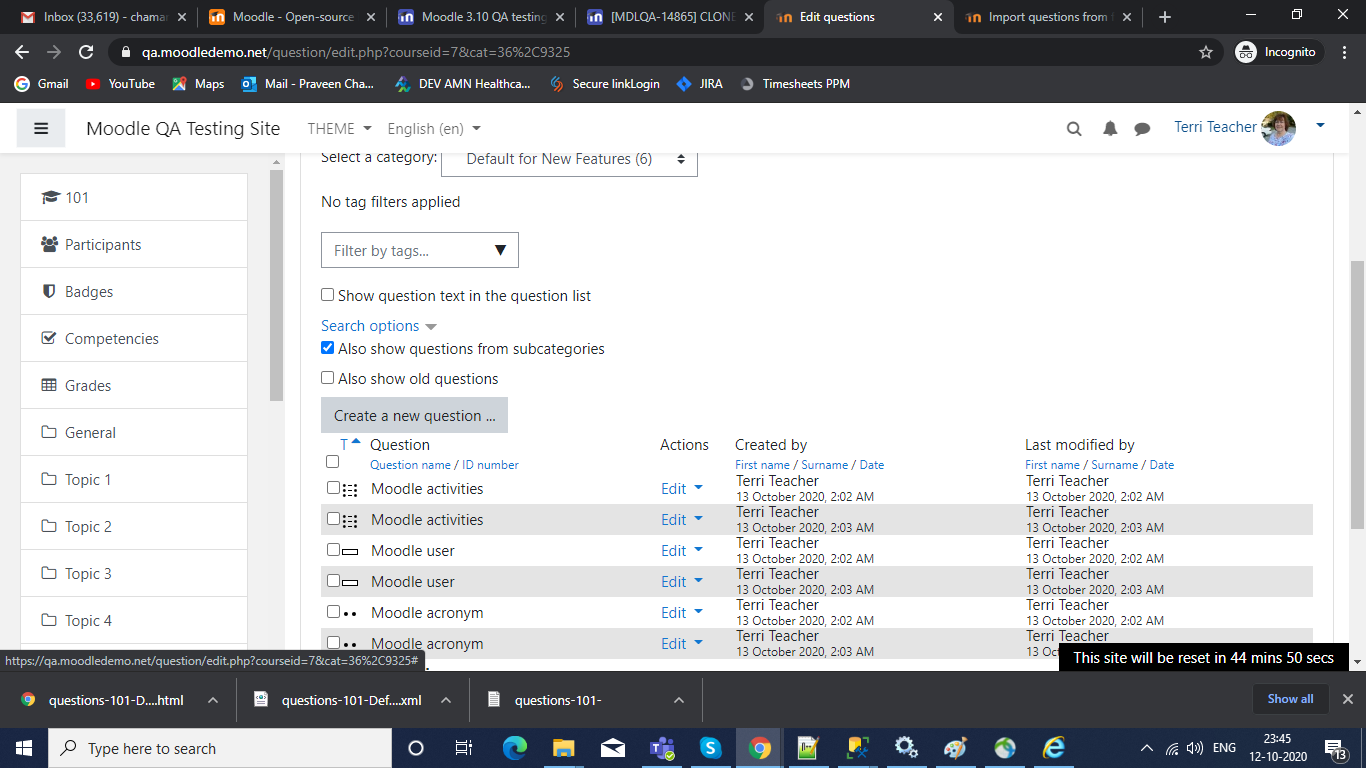The height and width of the screenshot is (768, 1366).
Task: Open Chrome's three-dot menu
Action: tap(1346, 52)
